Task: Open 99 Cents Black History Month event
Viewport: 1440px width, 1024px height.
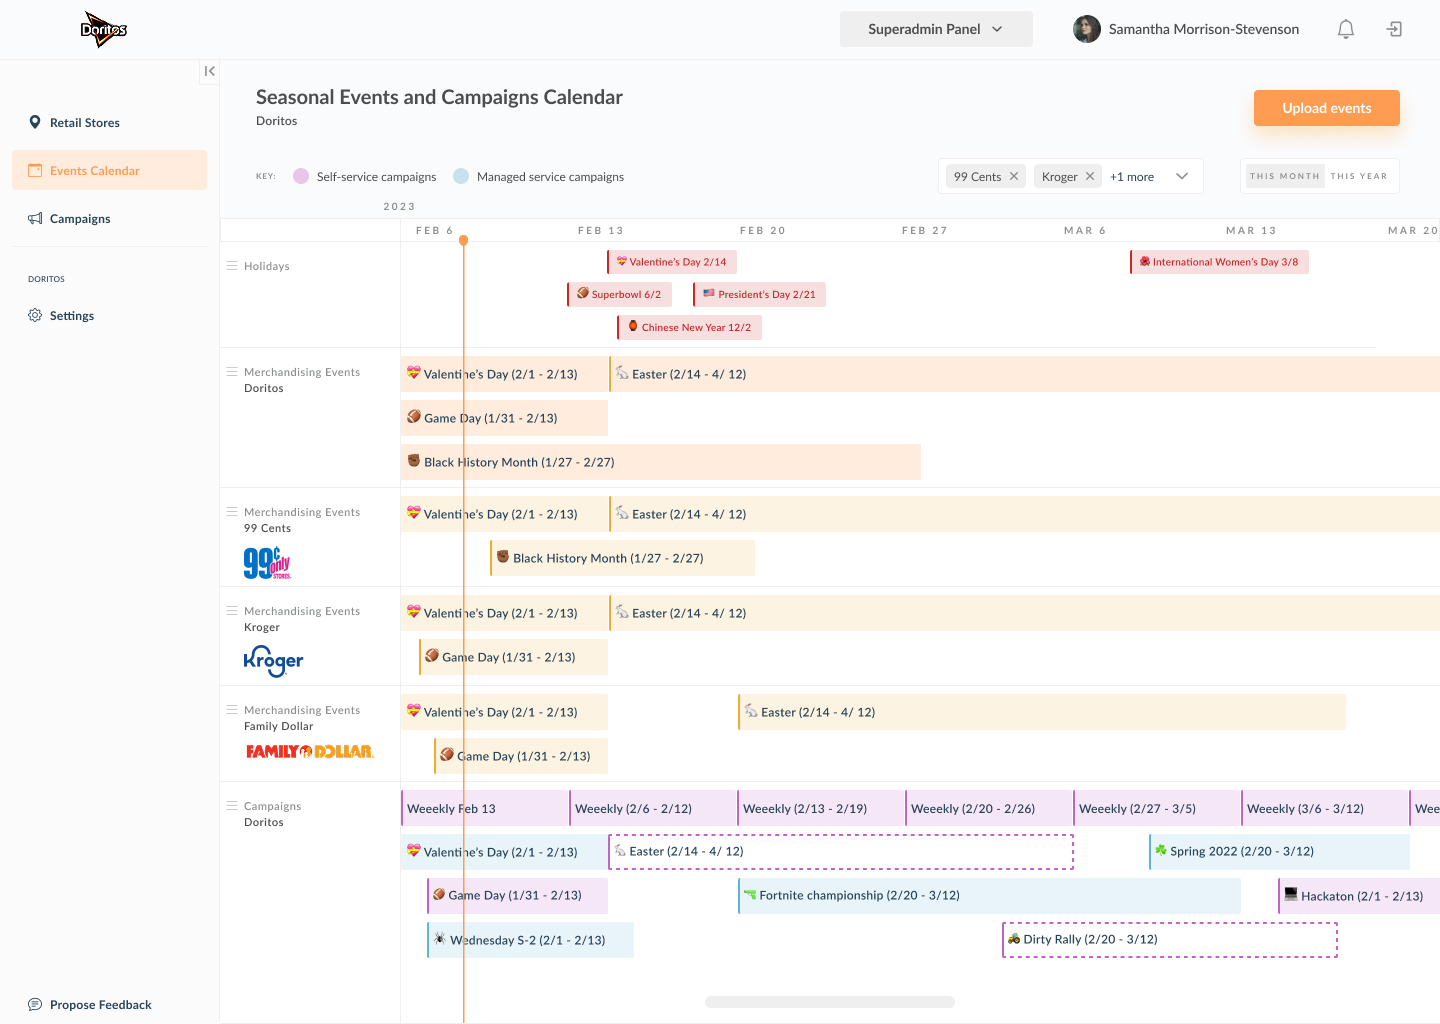Action: pyautogui.click(x=622, y=558)
